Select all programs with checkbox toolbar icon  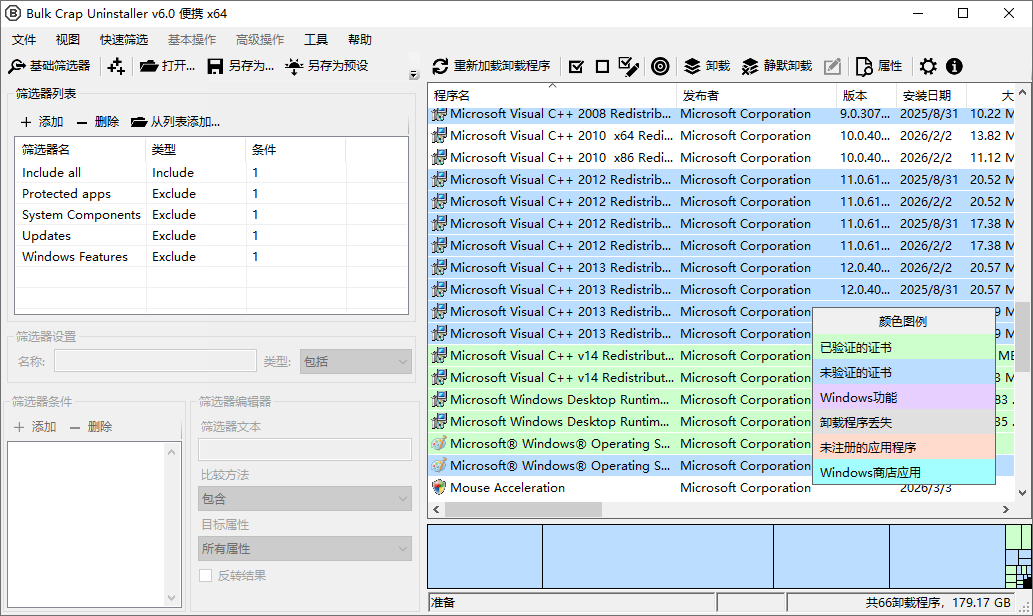[x=576, y=66]
